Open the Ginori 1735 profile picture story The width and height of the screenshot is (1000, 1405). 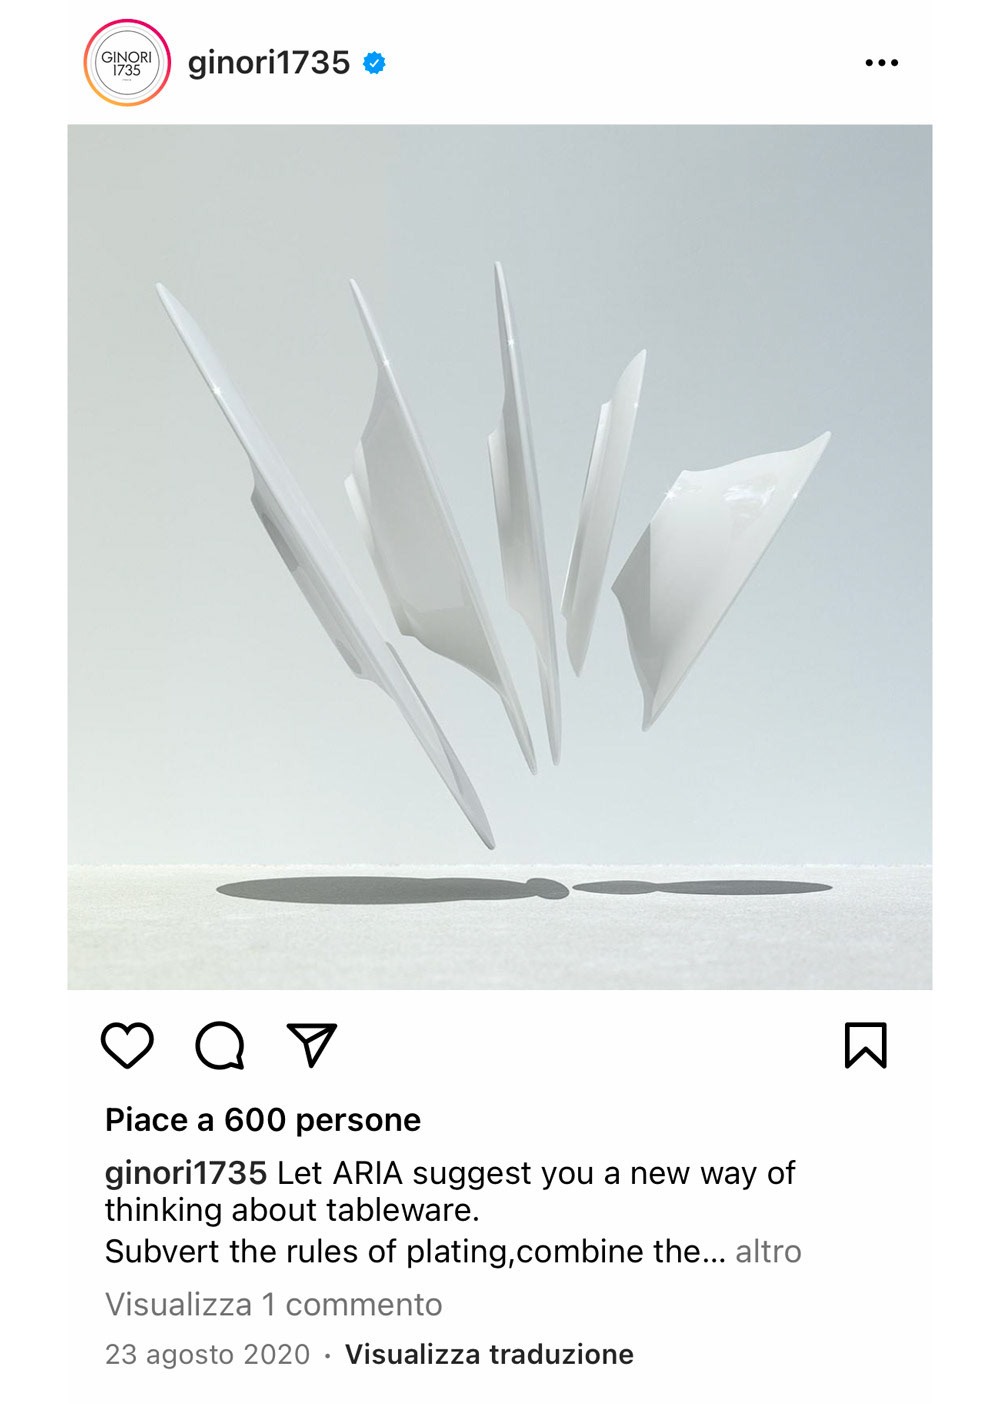(127, 63)
